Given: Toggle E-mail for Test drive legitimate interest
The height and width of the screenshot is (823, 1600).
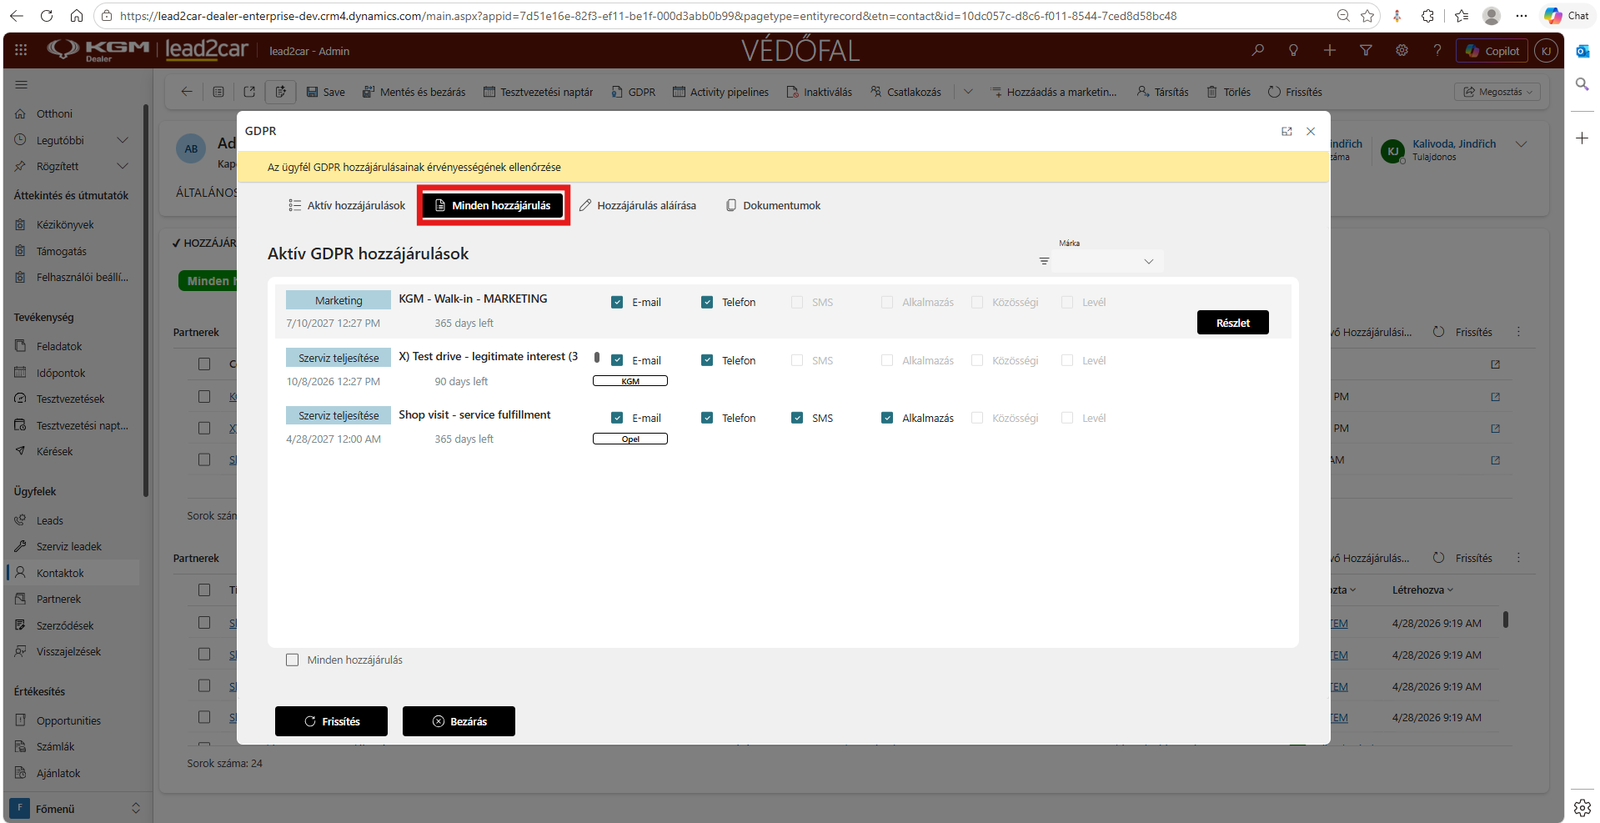Looking at the screenshot, I should (617, 360).
